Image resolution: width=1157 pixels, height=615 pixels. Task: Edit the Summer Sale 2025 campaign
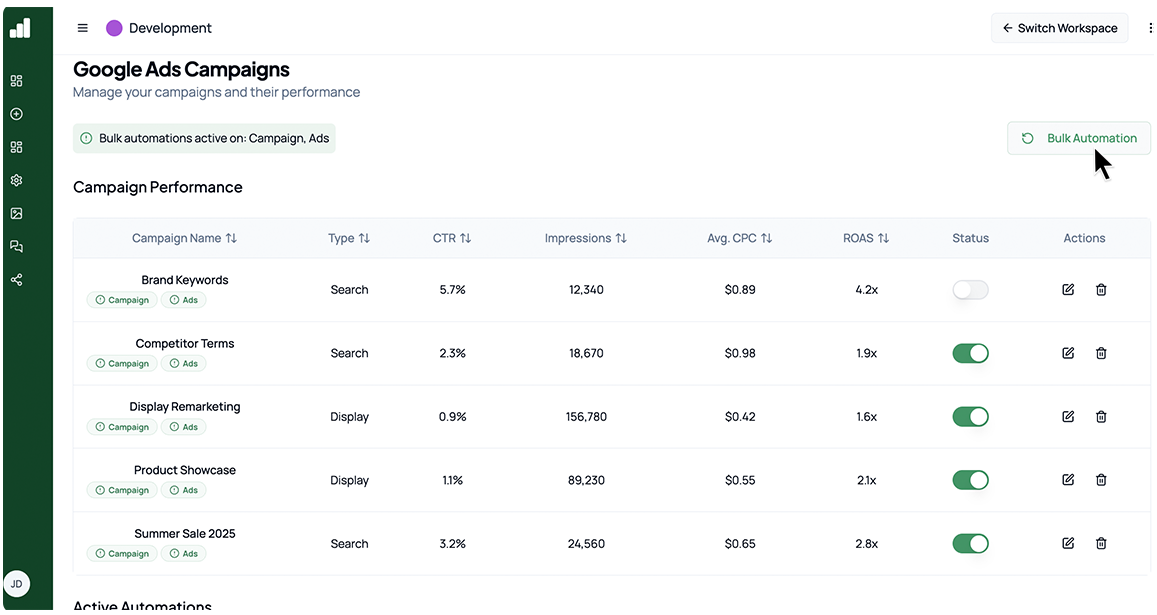[1068, 543]
